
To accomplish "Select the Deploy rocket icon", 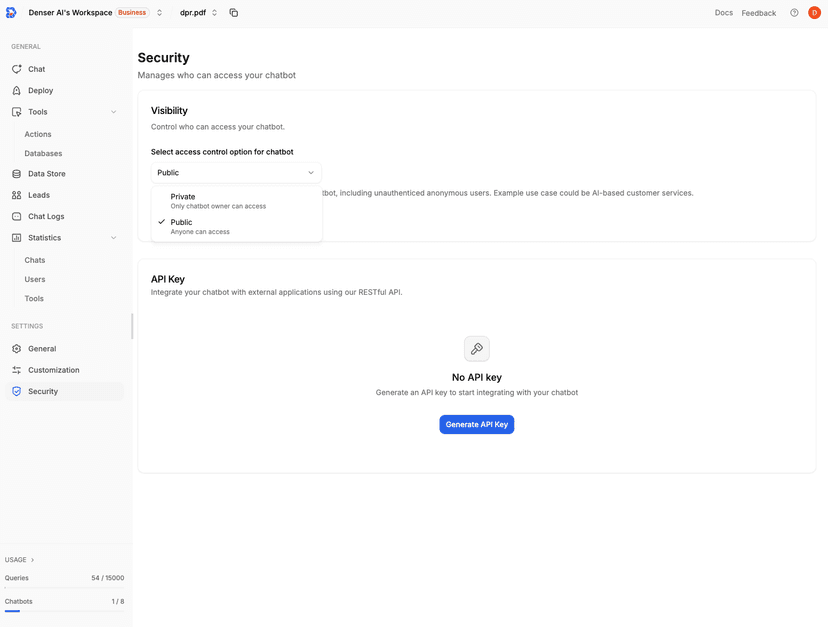I will pyautogui.click(x=16, y=90).
